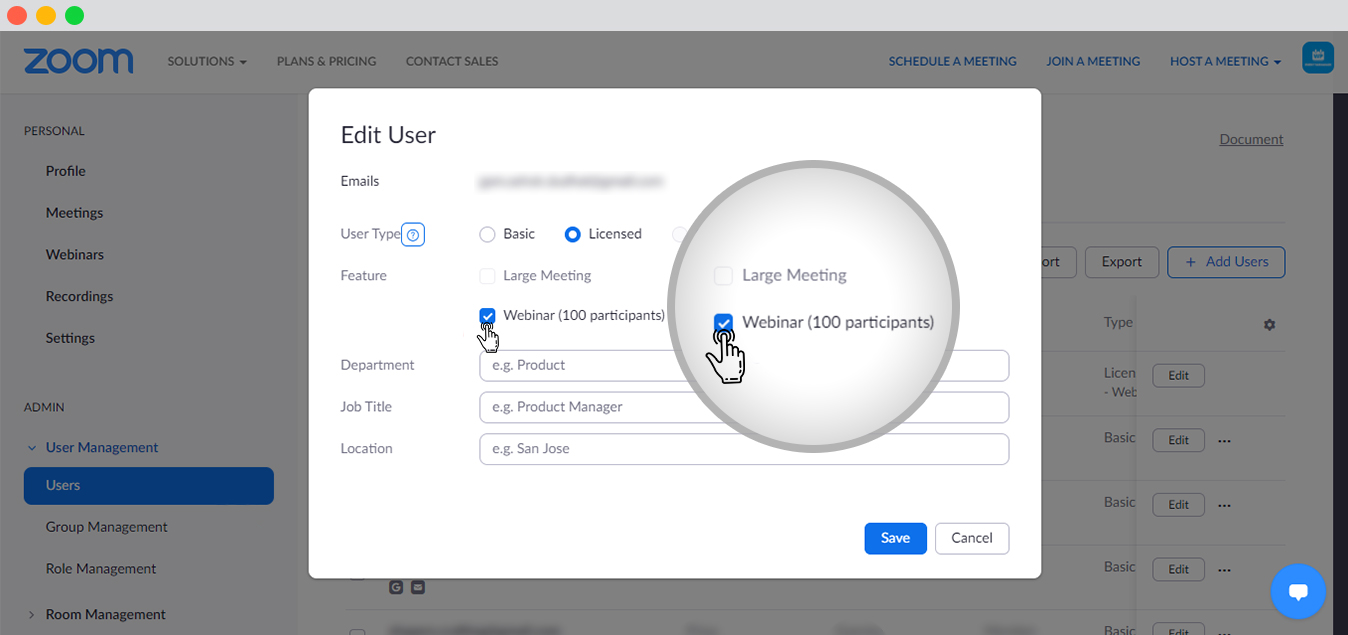Open Settings in the Personal sidebar
This screenshot has height=635, width=1348.
tap(70, 338)
